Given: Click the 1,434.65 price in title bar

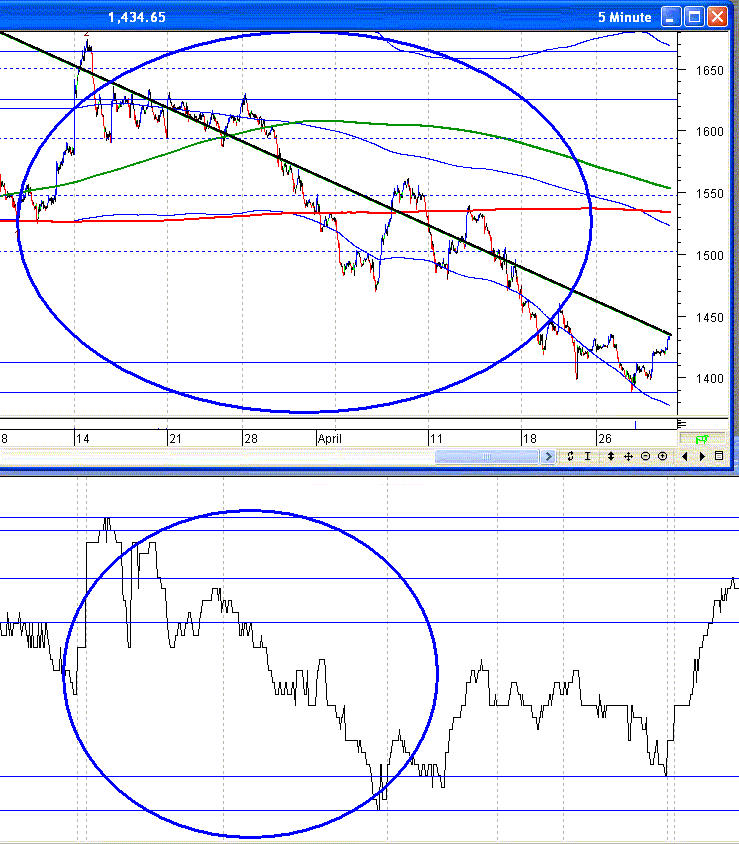Looking at the screenshot, I should tap(137, 17).
